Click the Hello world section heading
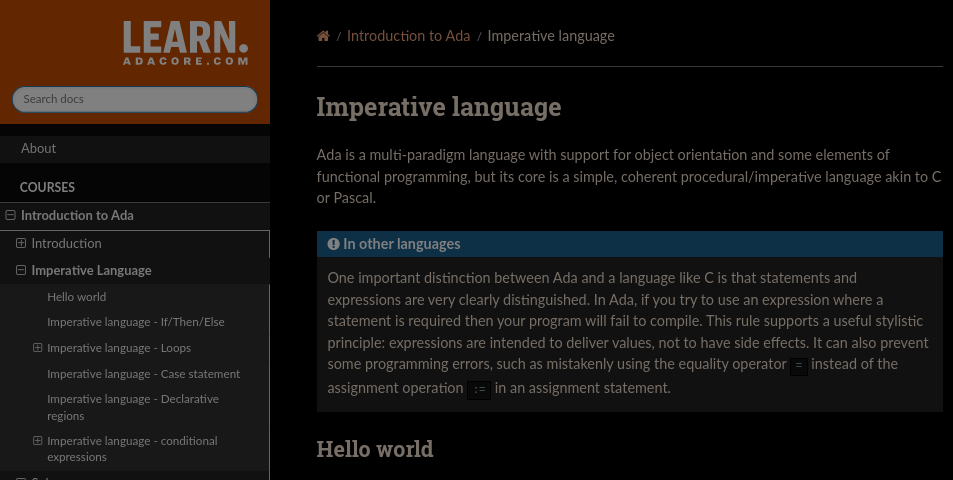The image size is (953, 480). click(x=374, y=449)
